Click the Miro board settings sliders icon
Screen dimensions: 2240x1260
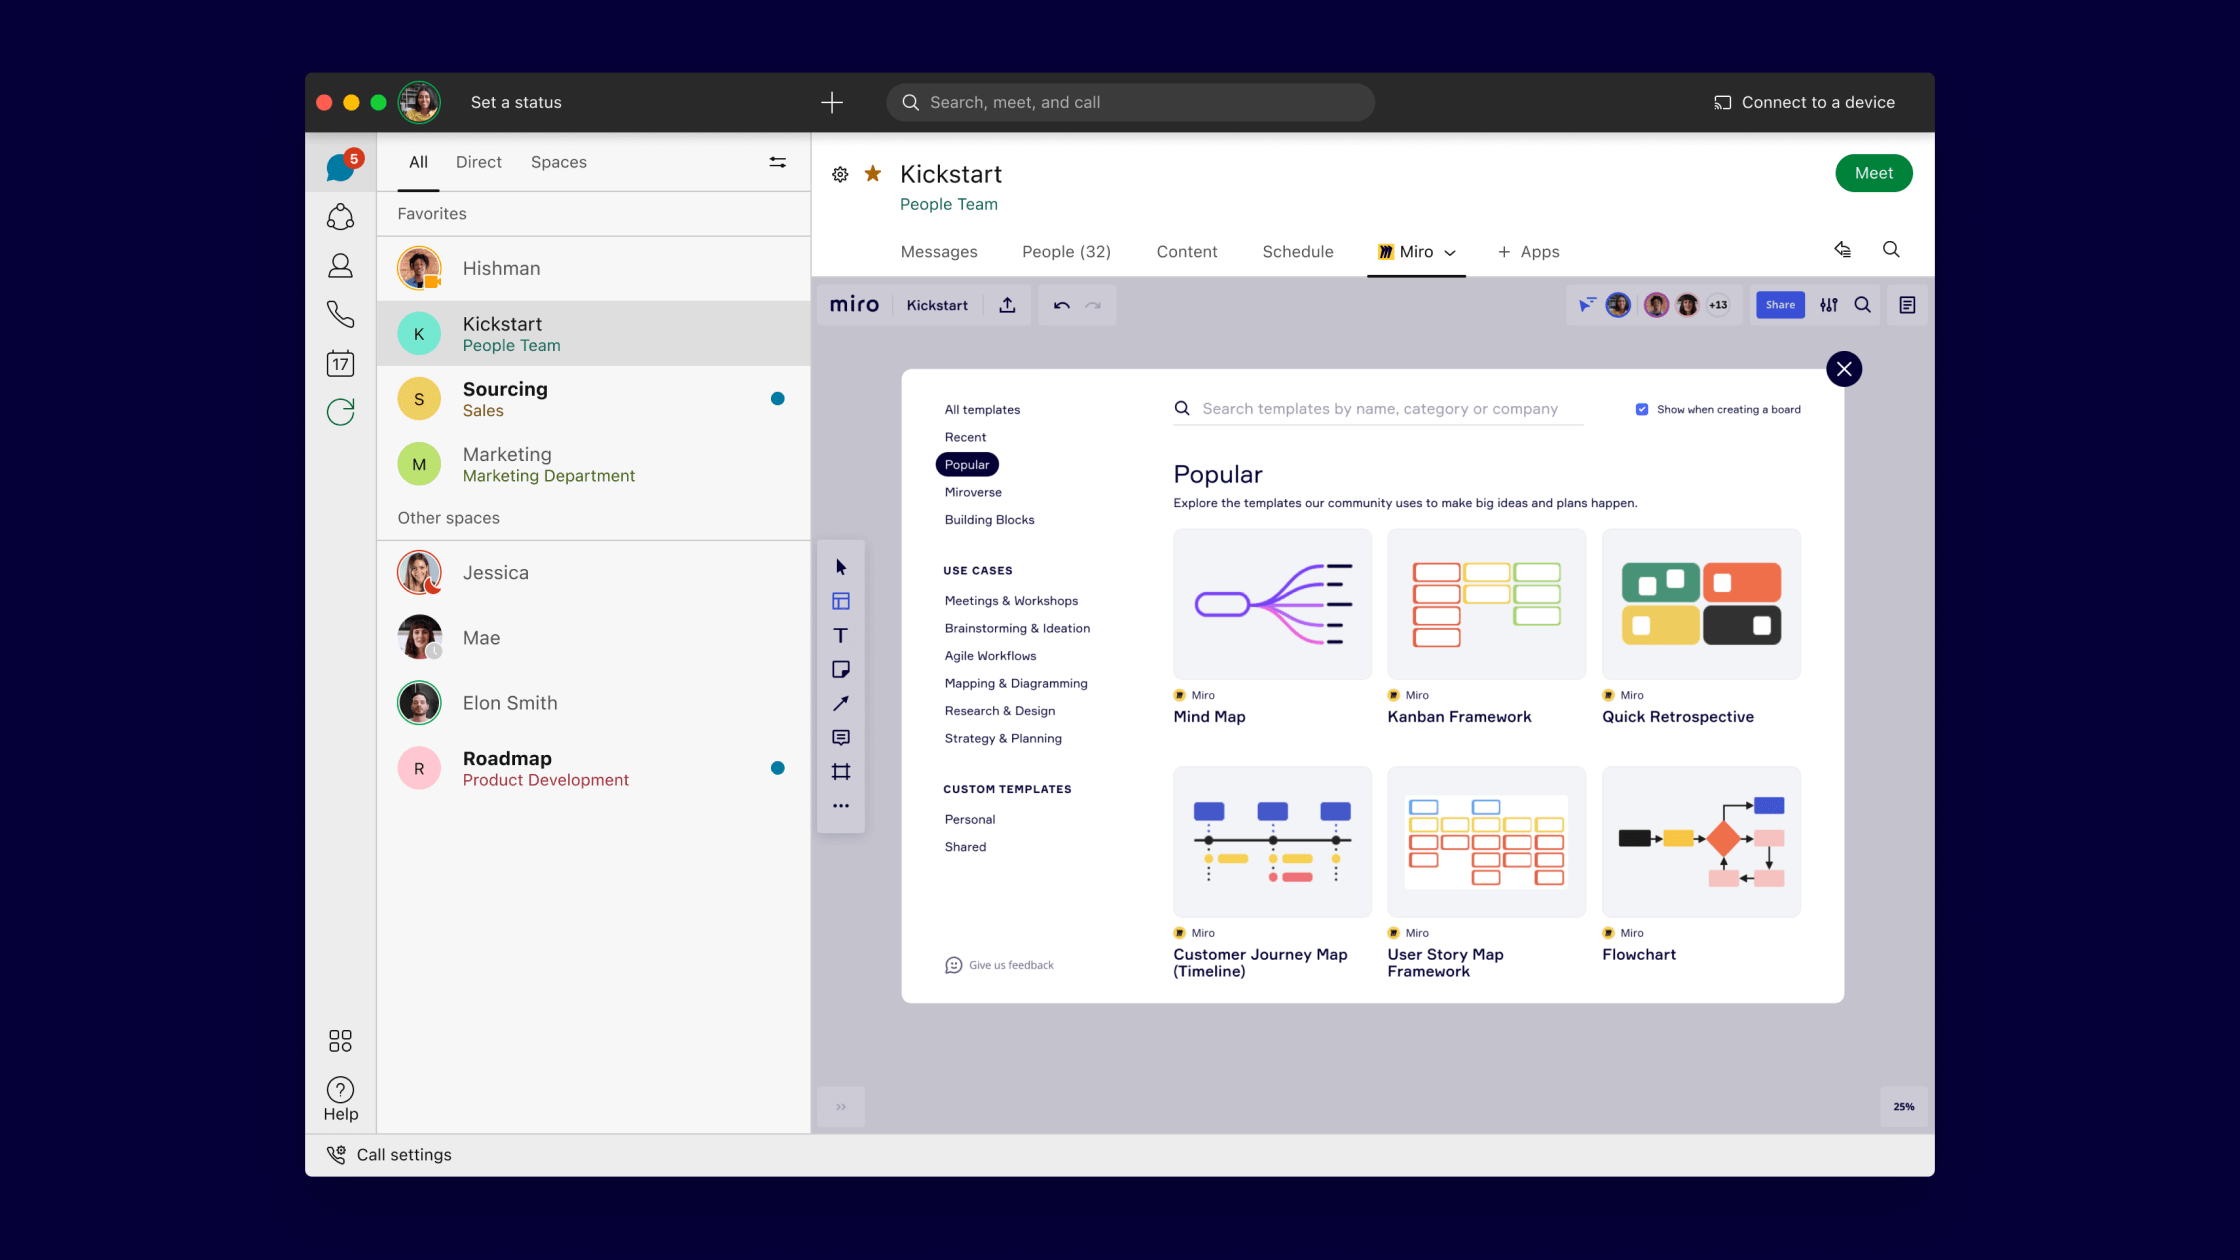click(1828, 305)
